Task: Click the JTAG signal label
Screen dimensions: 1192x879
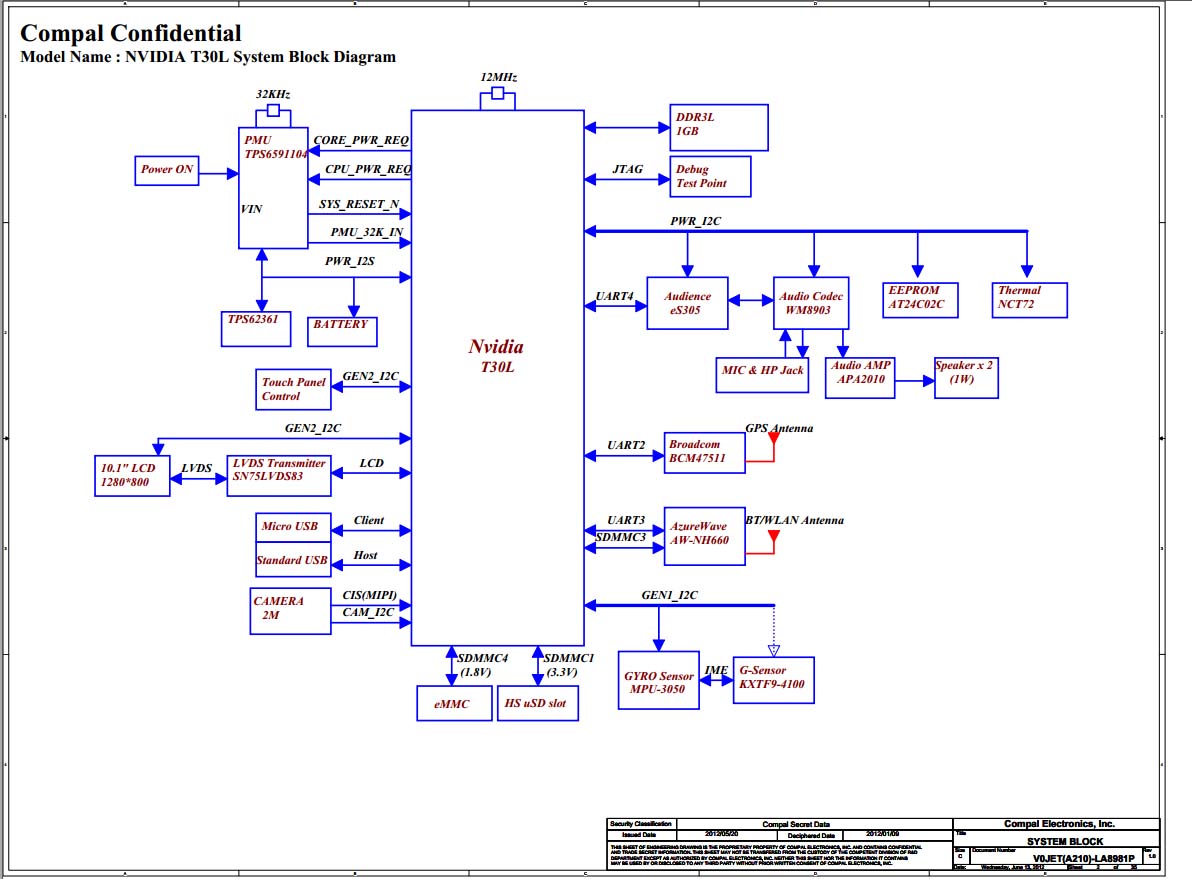Action: click(628, 169)
